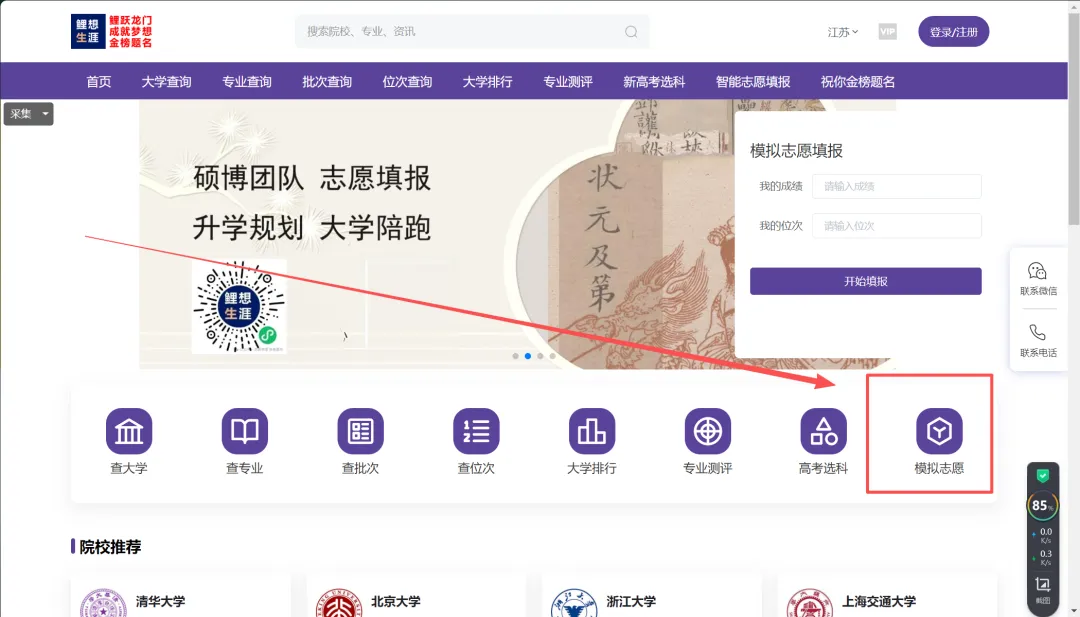Open the 模拟志愿 cube icon
Image resolution: width=1080 pixels, height=617 pixels.
(x=939, y=431)
